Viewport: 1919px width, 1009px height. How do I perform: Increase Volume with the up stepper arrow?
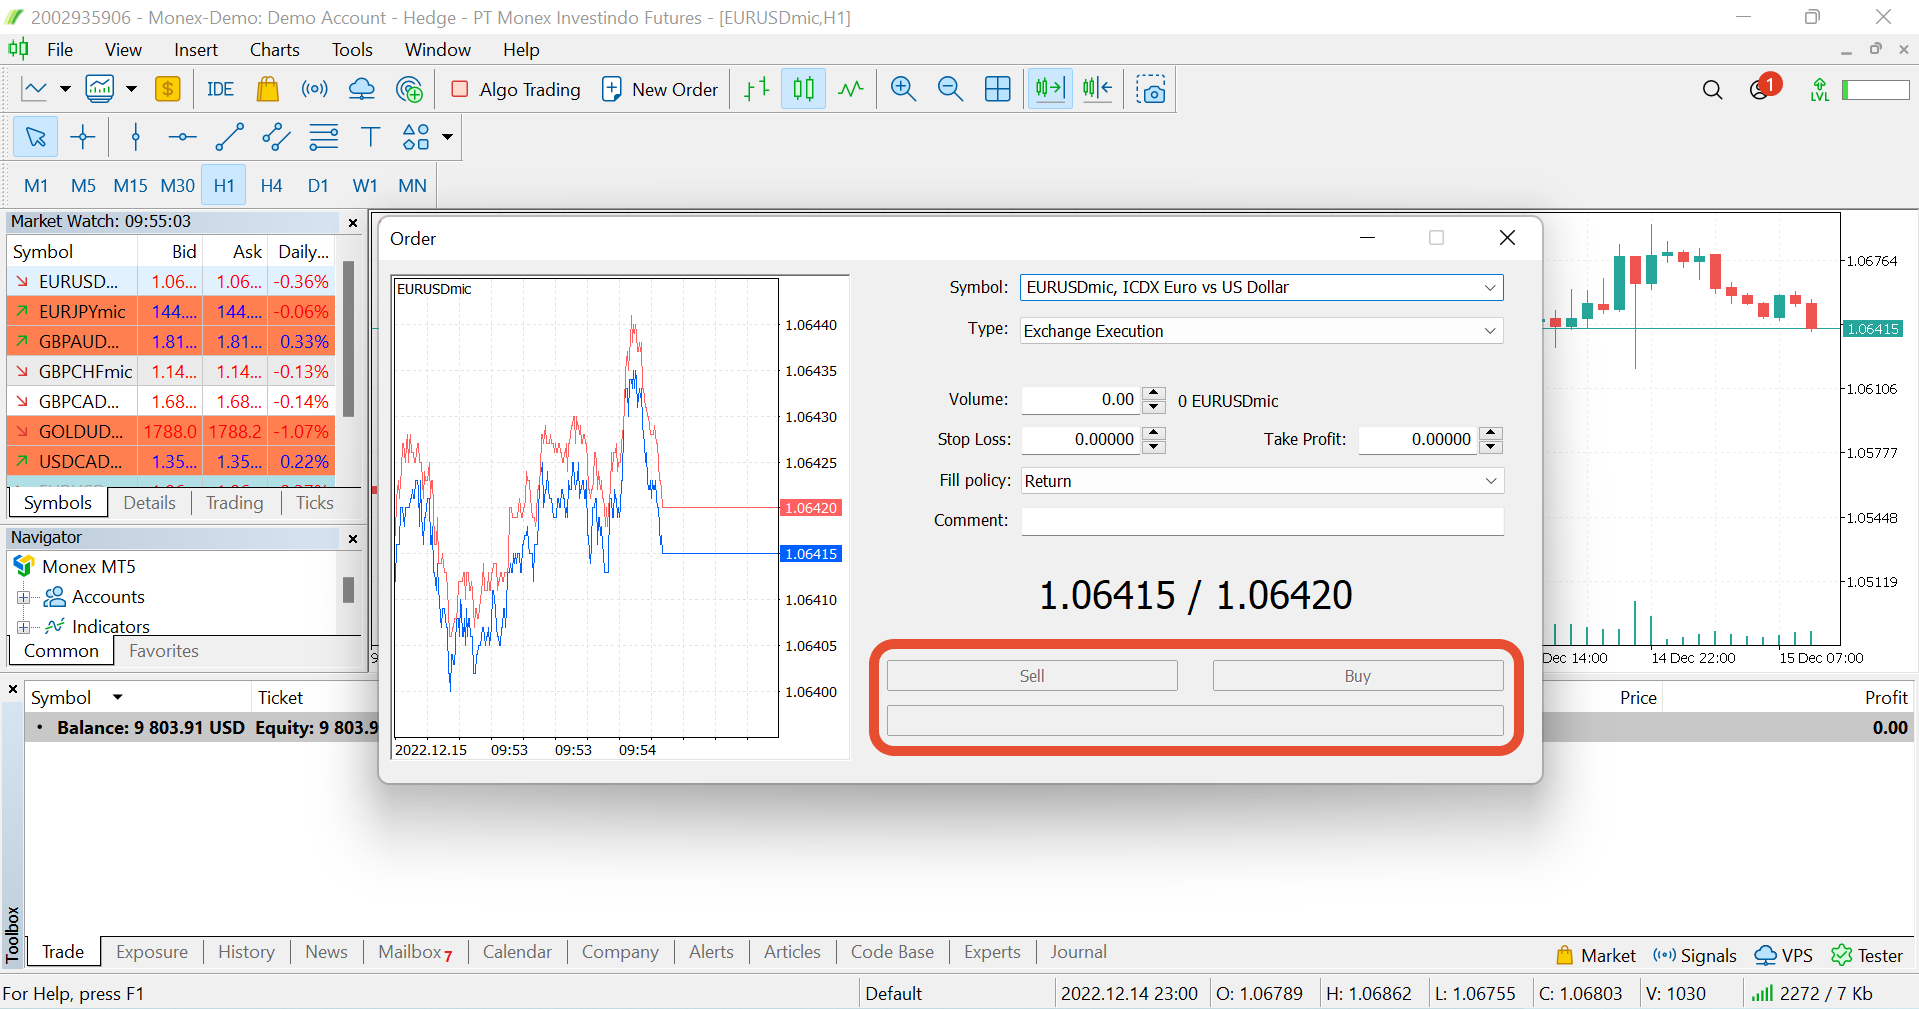[x=1154, y=393]
